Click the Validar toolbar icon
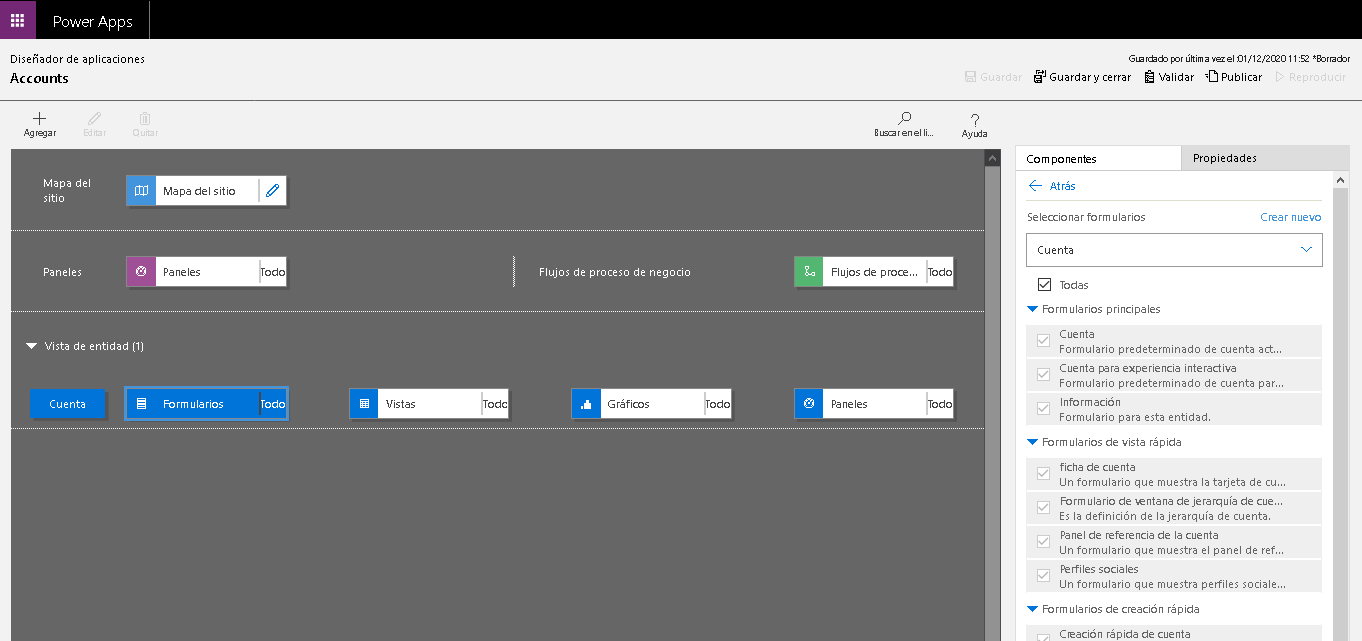This screenshot has width=1362, height=641. click(x=1150, y=77)
